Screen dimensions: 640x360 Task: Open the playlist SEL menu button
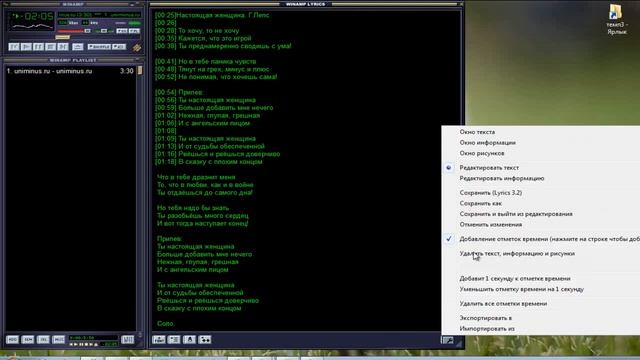(x=43, y=340)
